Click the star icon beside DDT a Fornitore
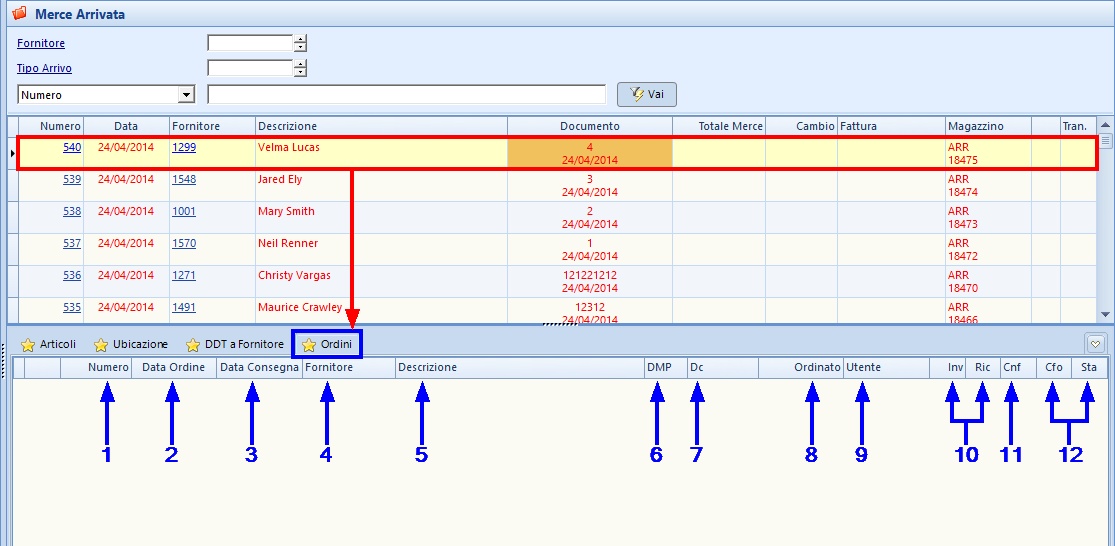This screenshot has height=546, width=1115. pyautogui.click(x=193, y=345)
